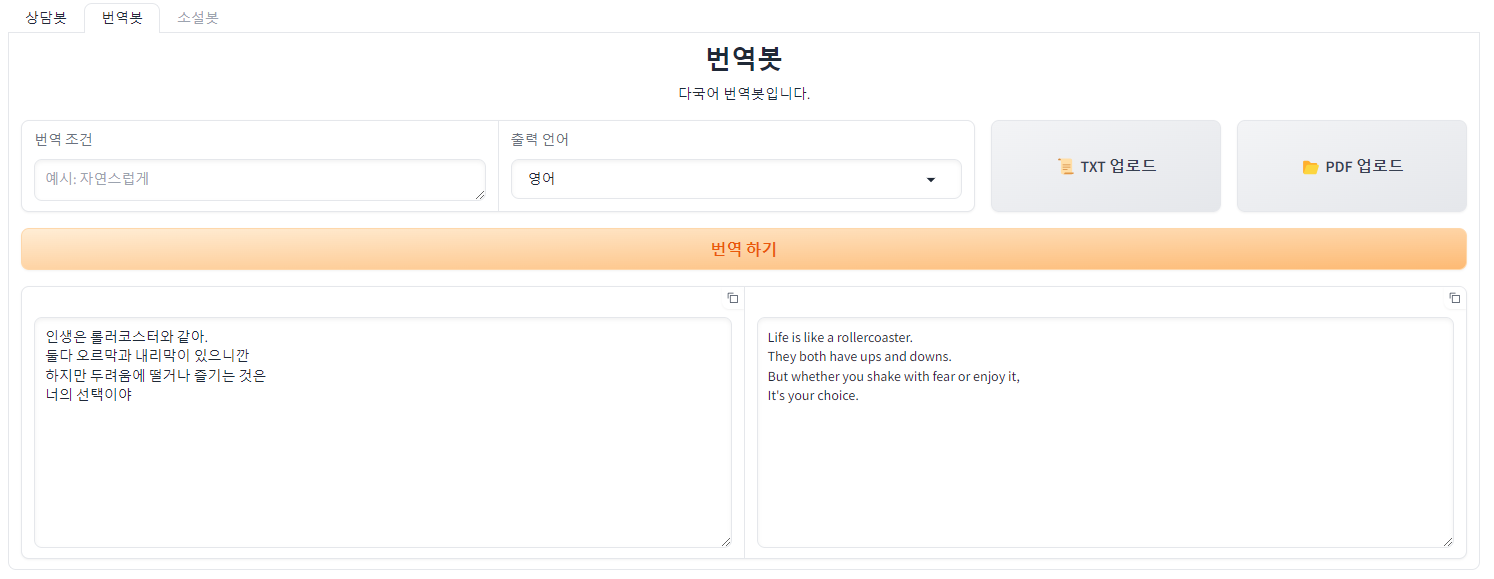Click the line 하지만 두려움에 떨거나 즐기는 것은
This screenshot has width=1494, height=579.
[x=156, y=375]
